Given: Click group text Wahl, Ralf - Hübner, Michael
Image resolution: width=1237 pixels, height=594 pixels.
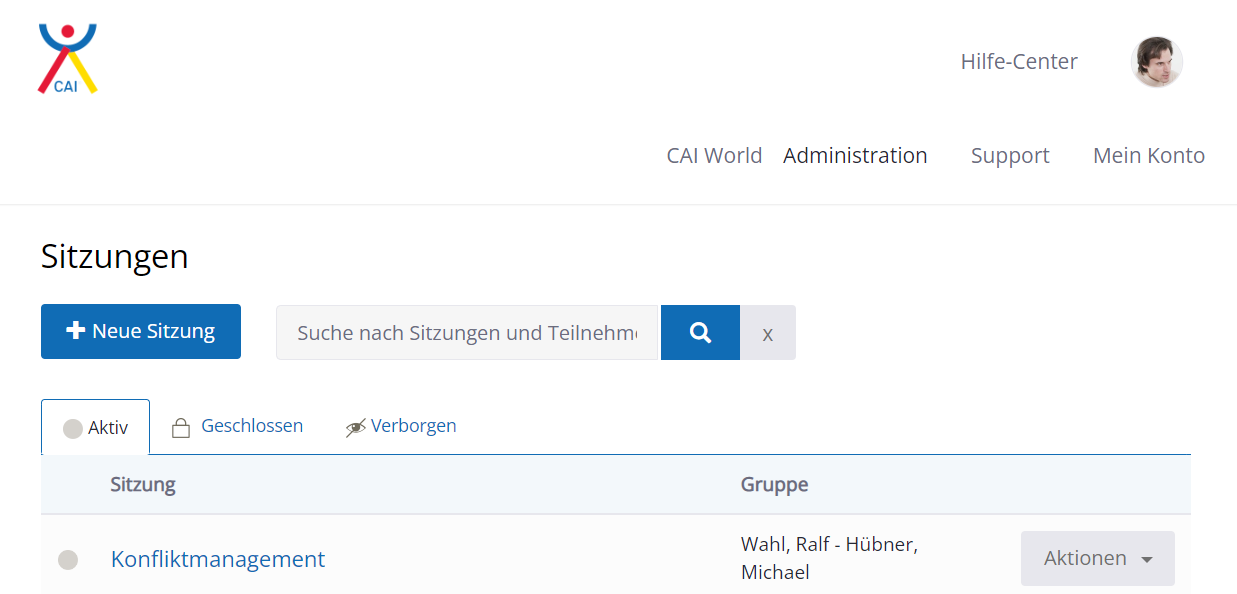Looking at the screenshot, I should (x=830, y=558).
